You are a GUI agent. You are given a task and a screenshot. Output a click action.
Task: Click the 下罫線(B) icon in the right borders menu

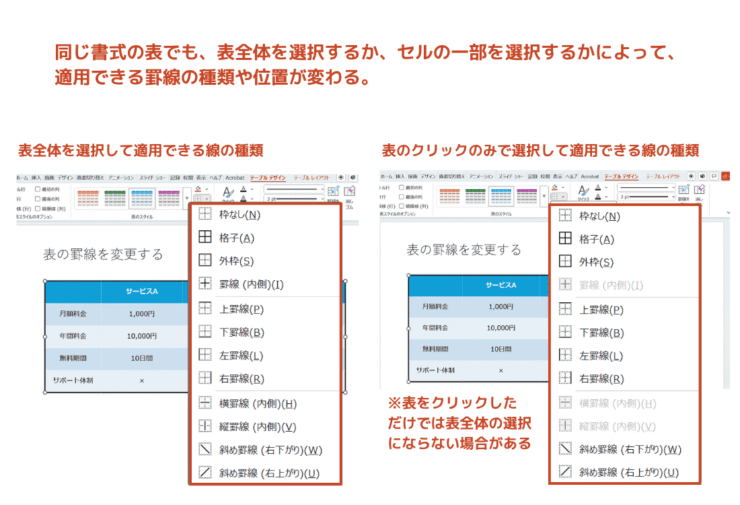(x=565, y=332)
